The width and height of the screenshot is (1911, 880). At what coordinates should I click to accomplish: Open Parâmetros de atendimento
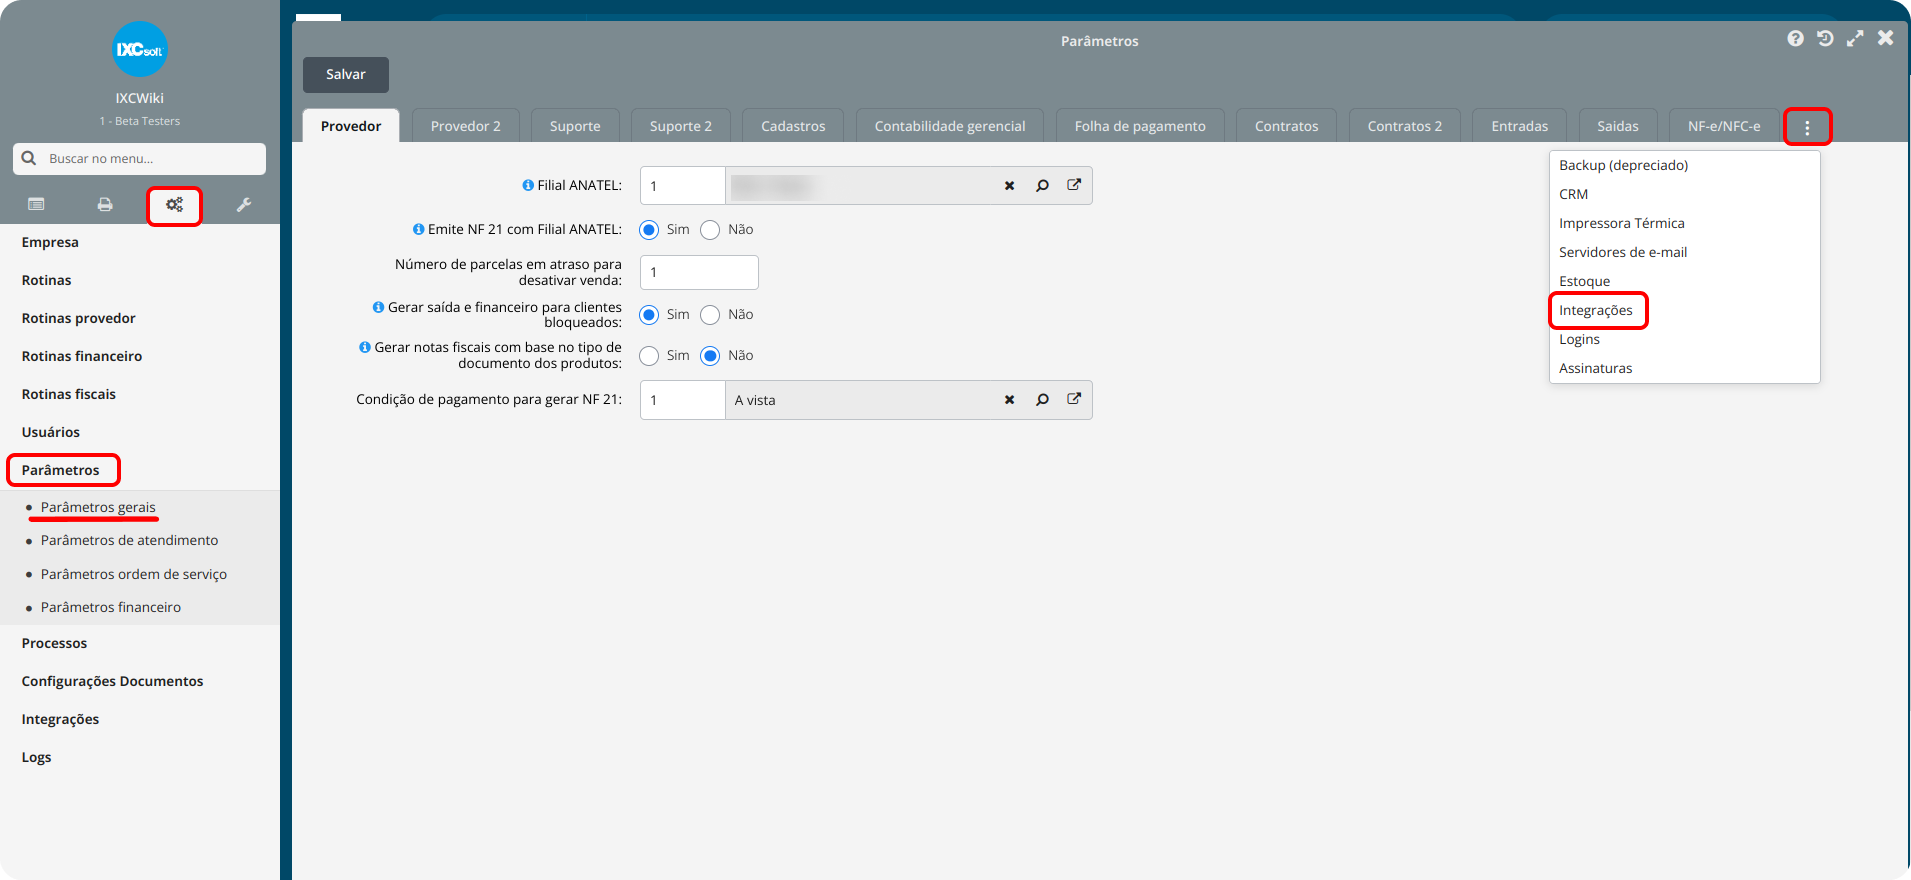coord(129,540)
